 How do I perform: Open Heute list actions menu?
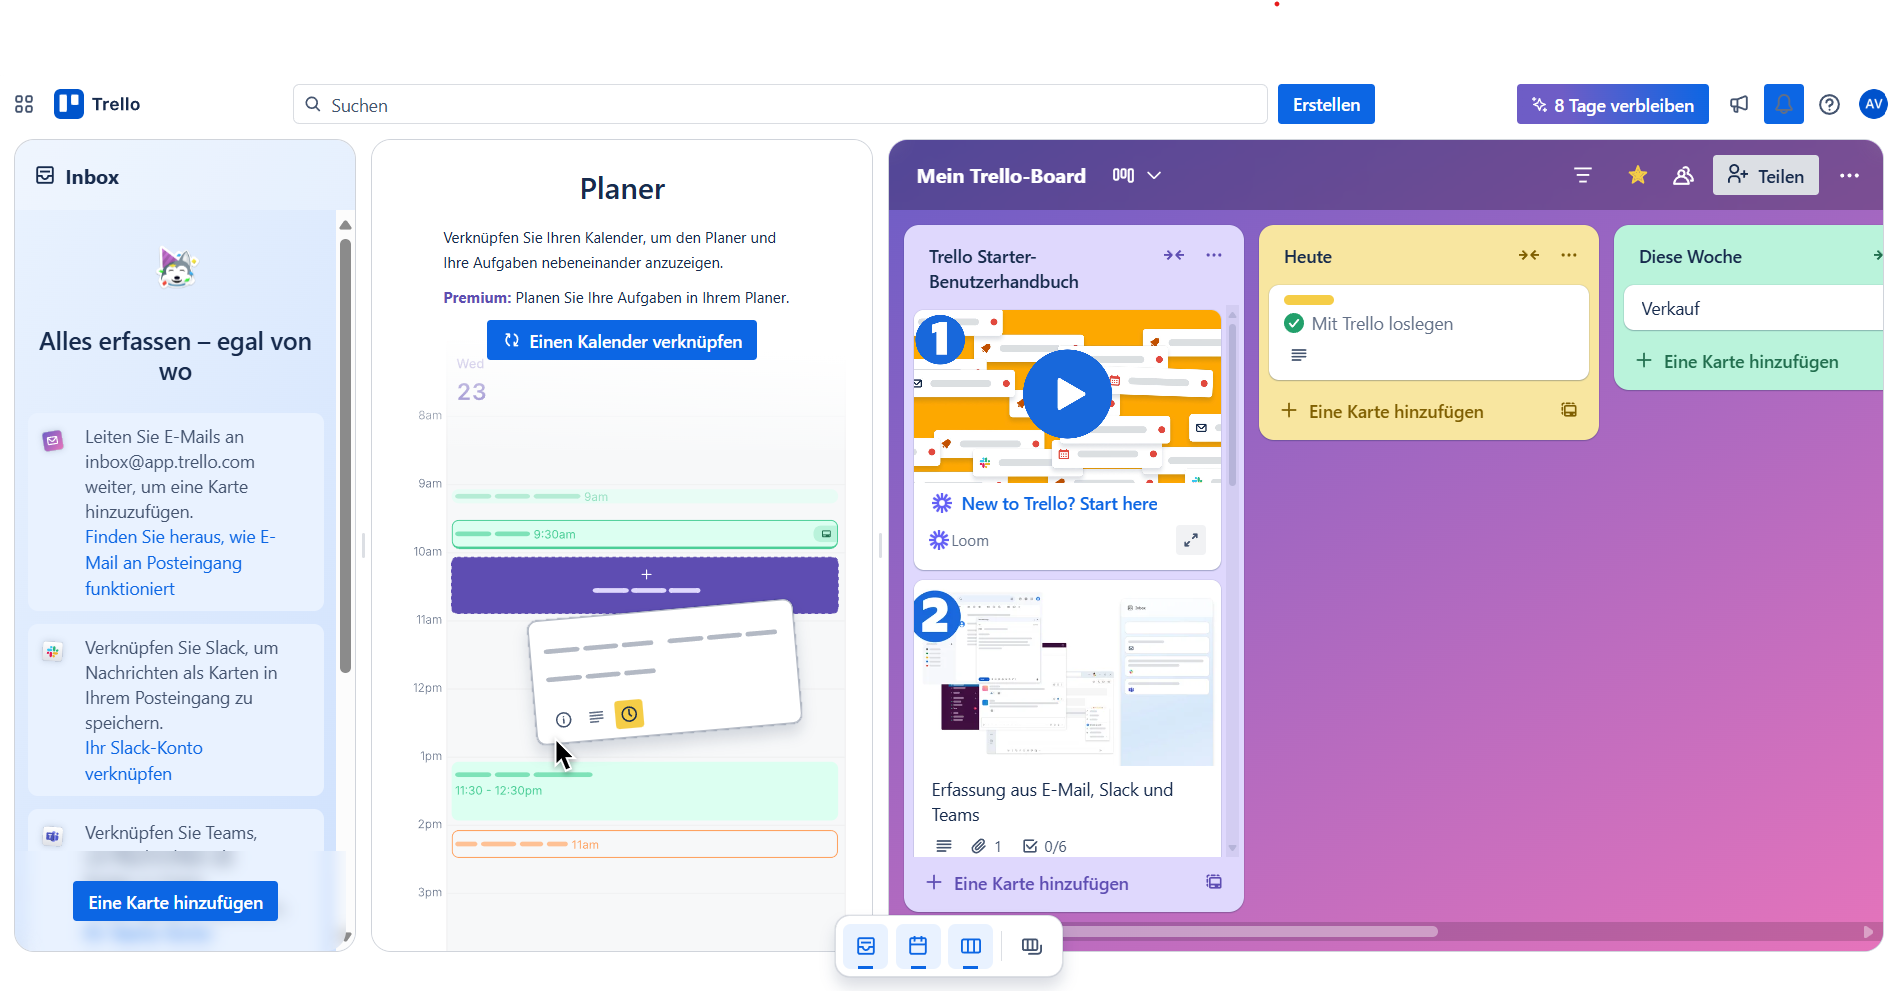[1569, 255]
